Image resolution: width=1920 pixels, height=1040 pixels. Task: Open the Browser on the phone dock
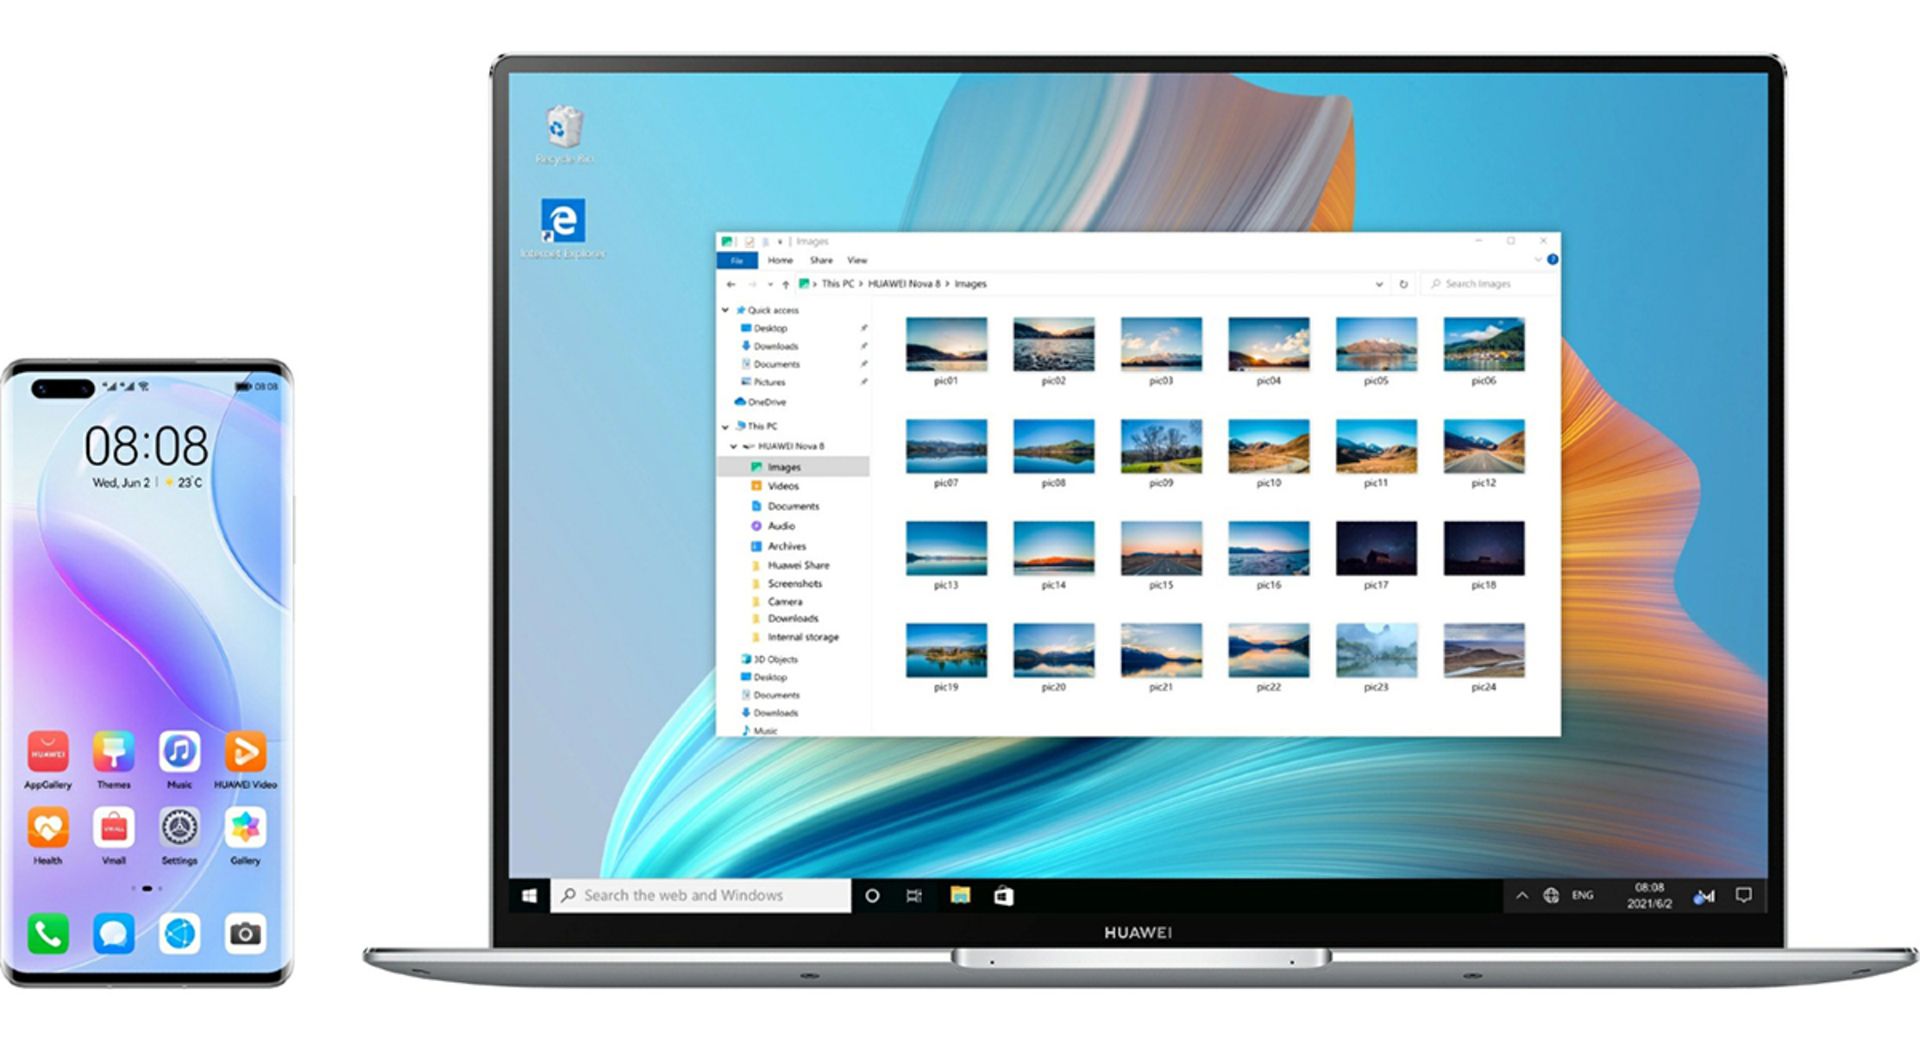180,934
